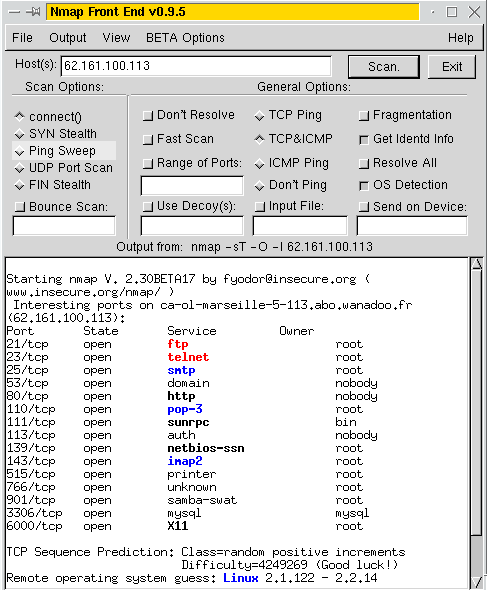Open the BETA Options menu
This screenshot has width=487, height=590.
pos(185,38)
